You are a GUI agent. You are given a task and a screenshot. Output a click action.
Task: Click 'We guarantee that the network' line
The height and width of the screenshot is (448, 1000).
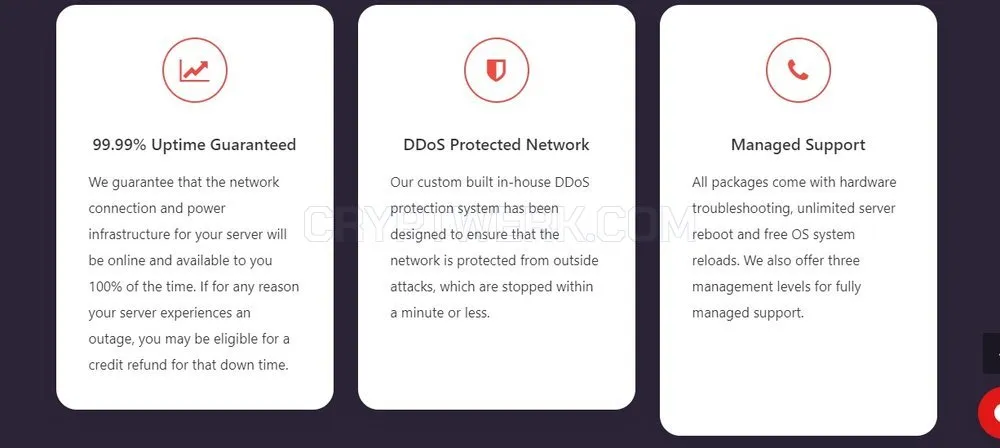[x=184, y=183]
